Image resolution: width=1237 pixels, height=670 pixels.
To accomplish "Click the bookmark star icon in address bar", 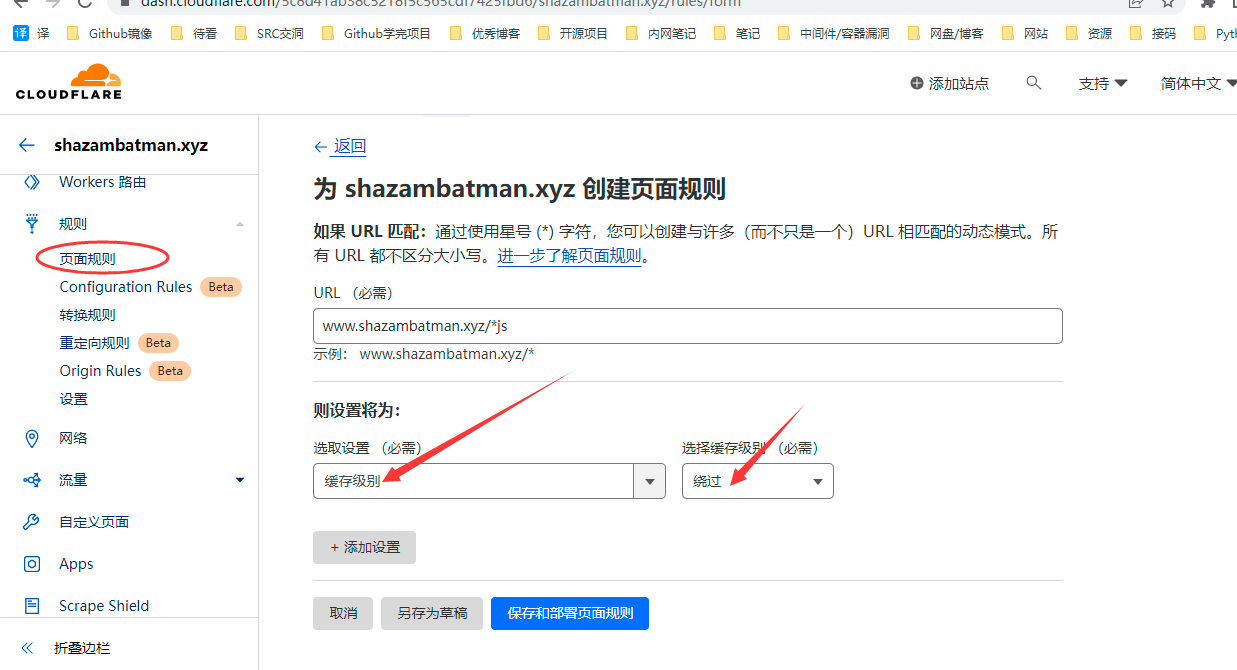I will pyautogui.click(x=1167, y=3).
